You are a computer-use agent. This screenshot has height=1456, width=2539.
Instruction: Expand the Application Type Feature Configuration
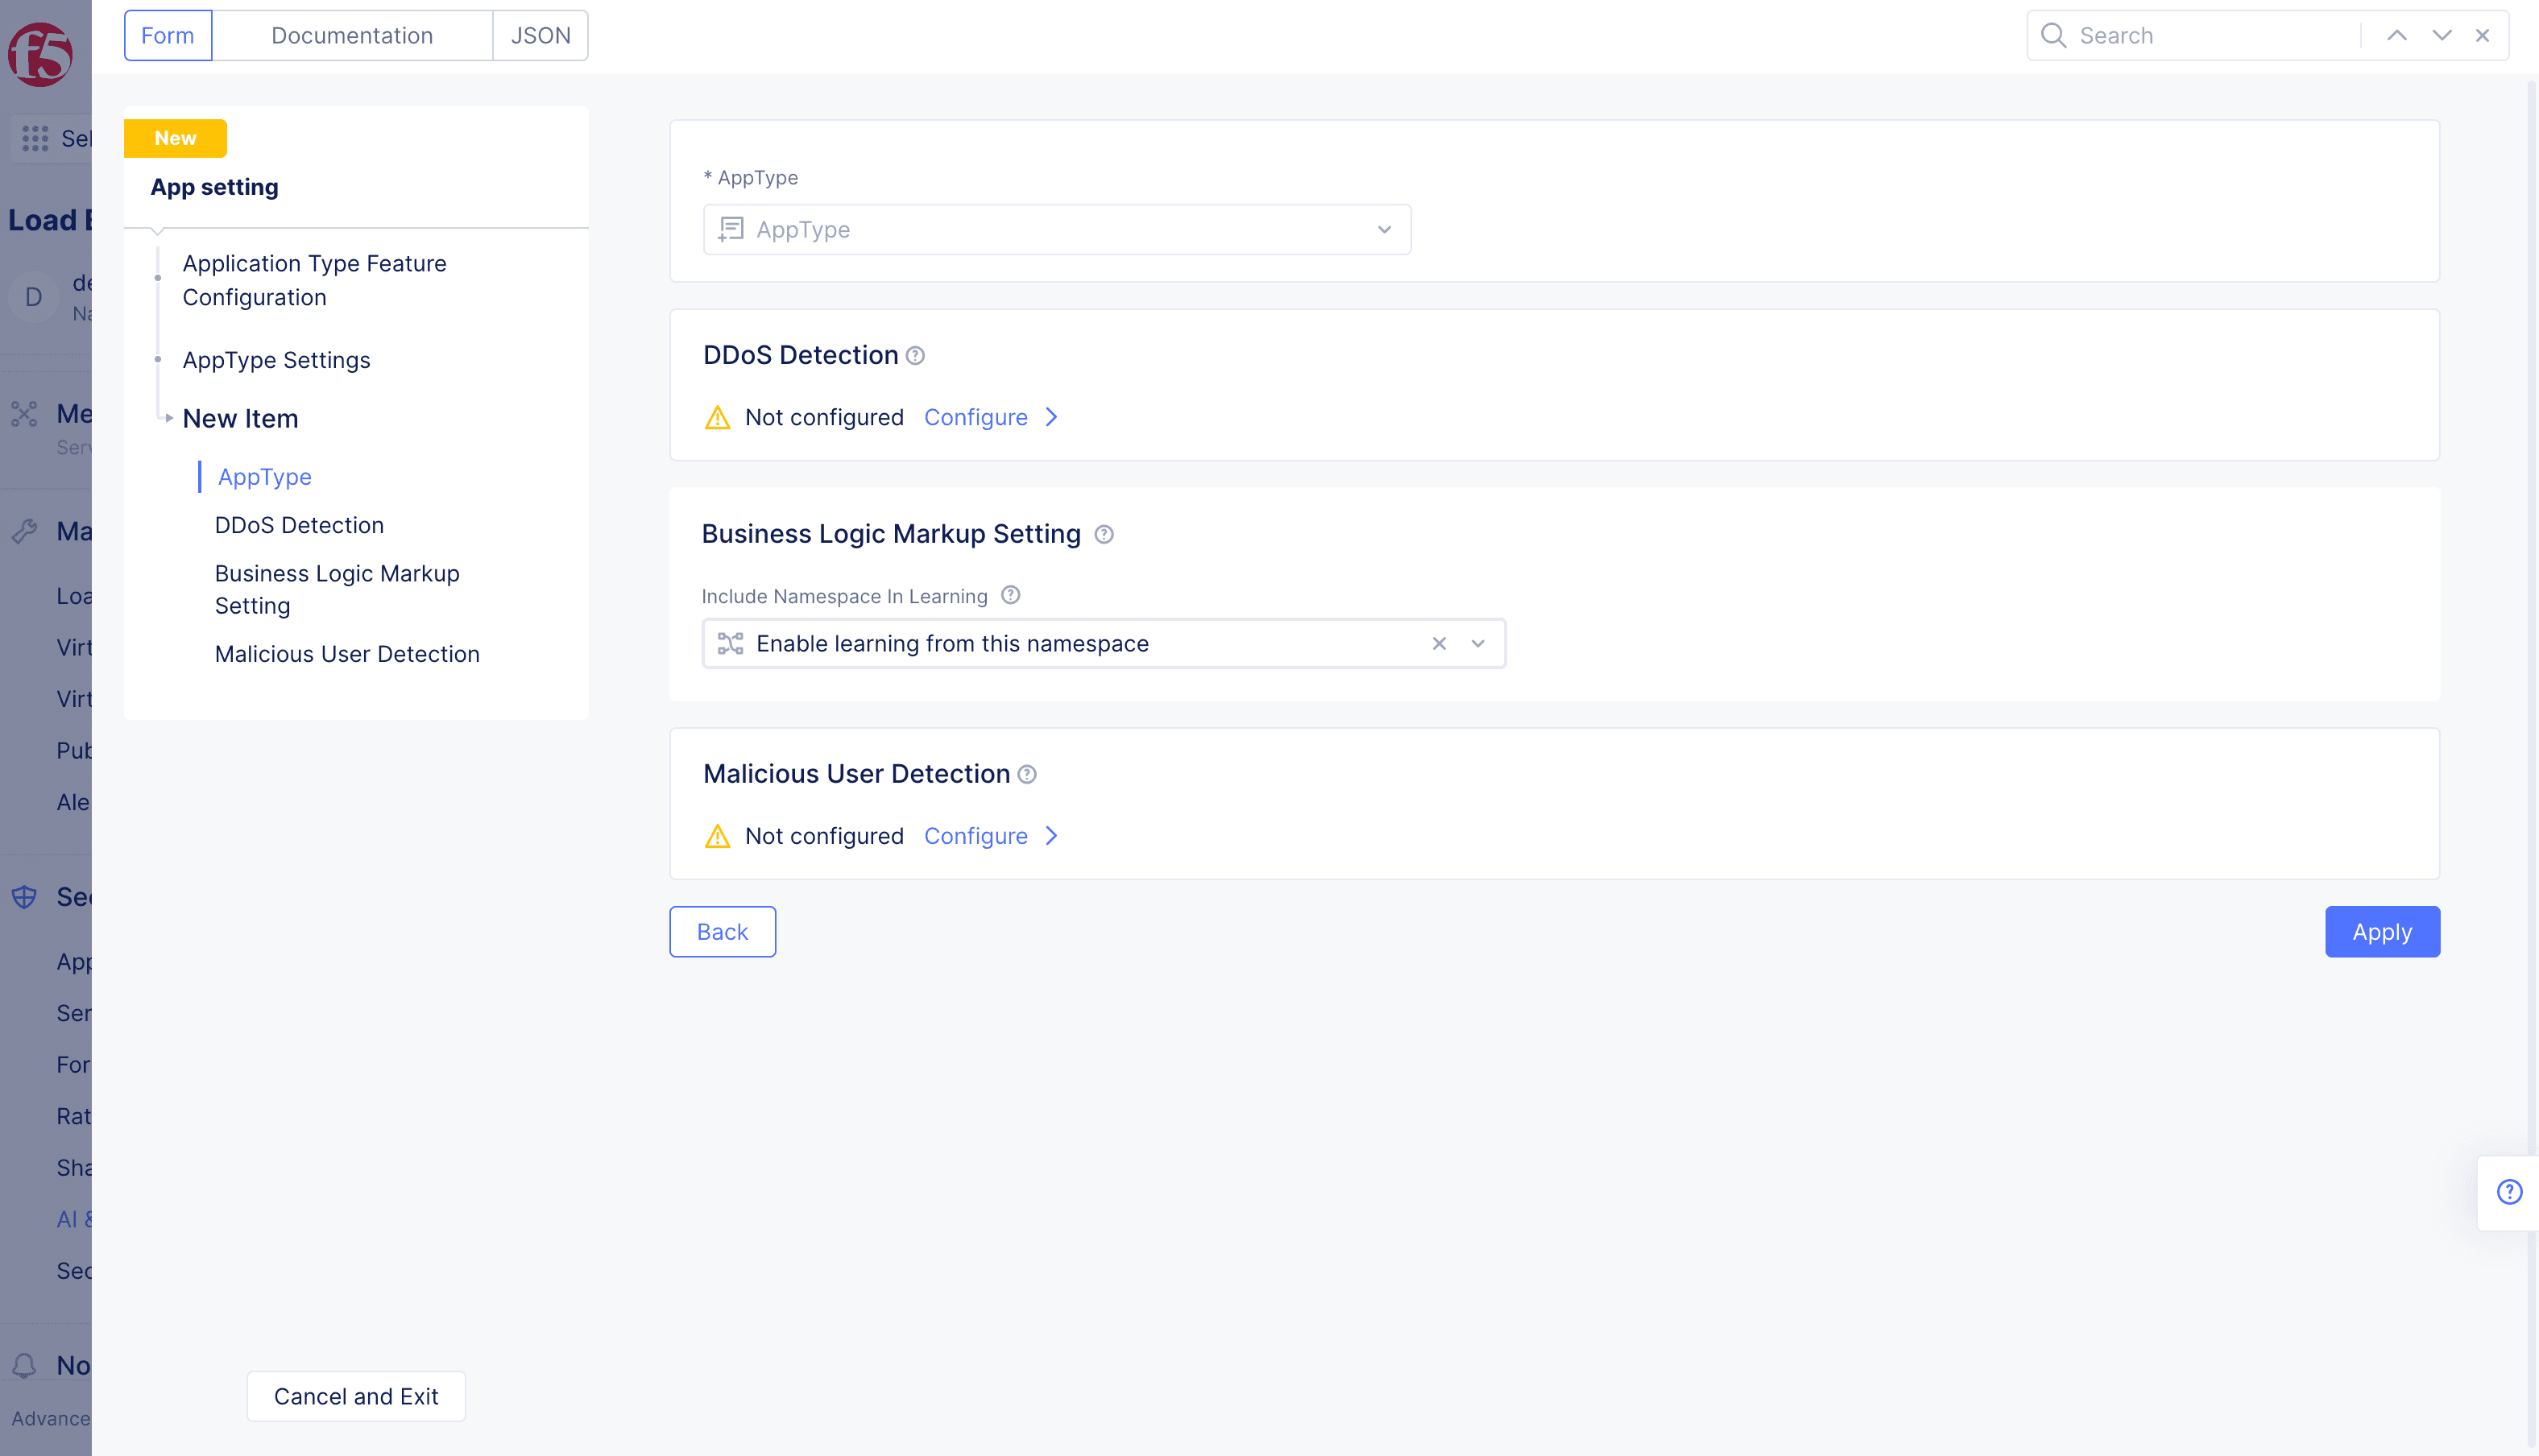point(314,279)
